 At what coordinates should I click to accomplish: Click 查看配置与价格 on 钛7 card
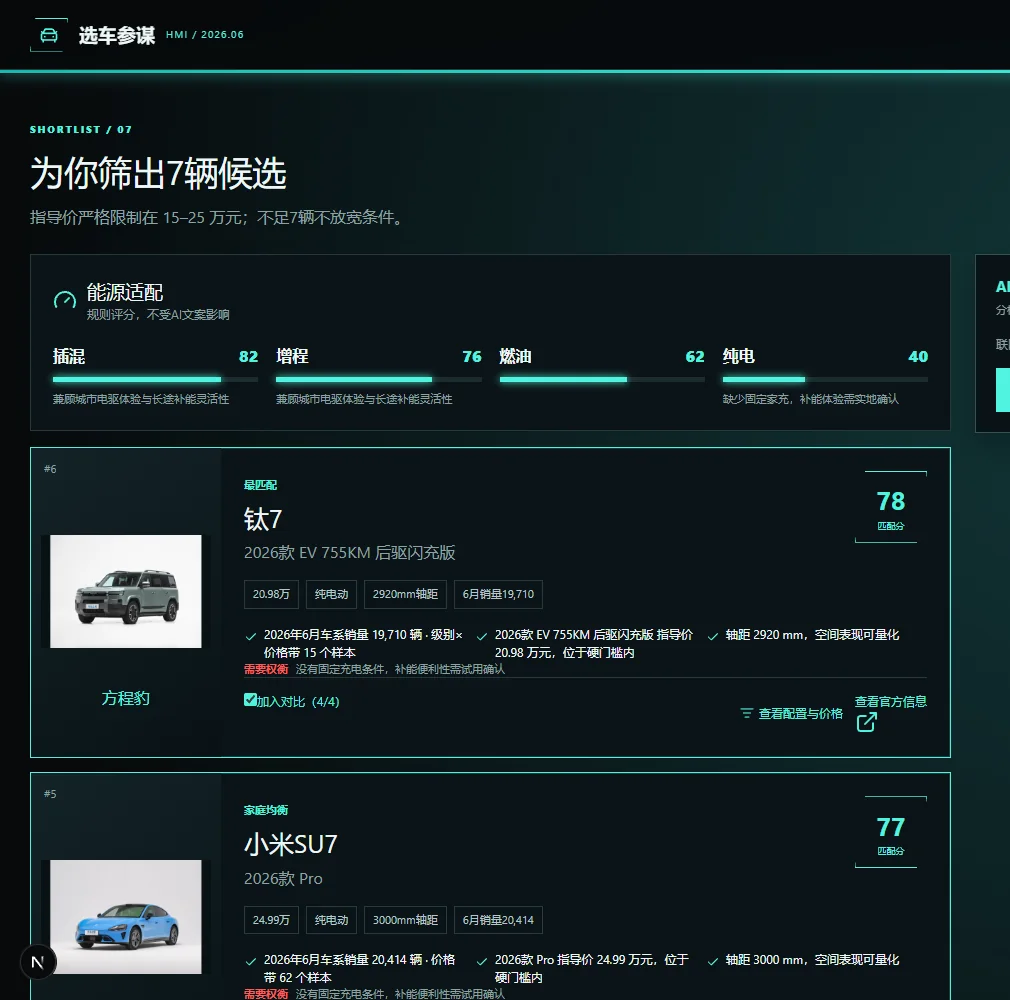click(x=800, y=713)
